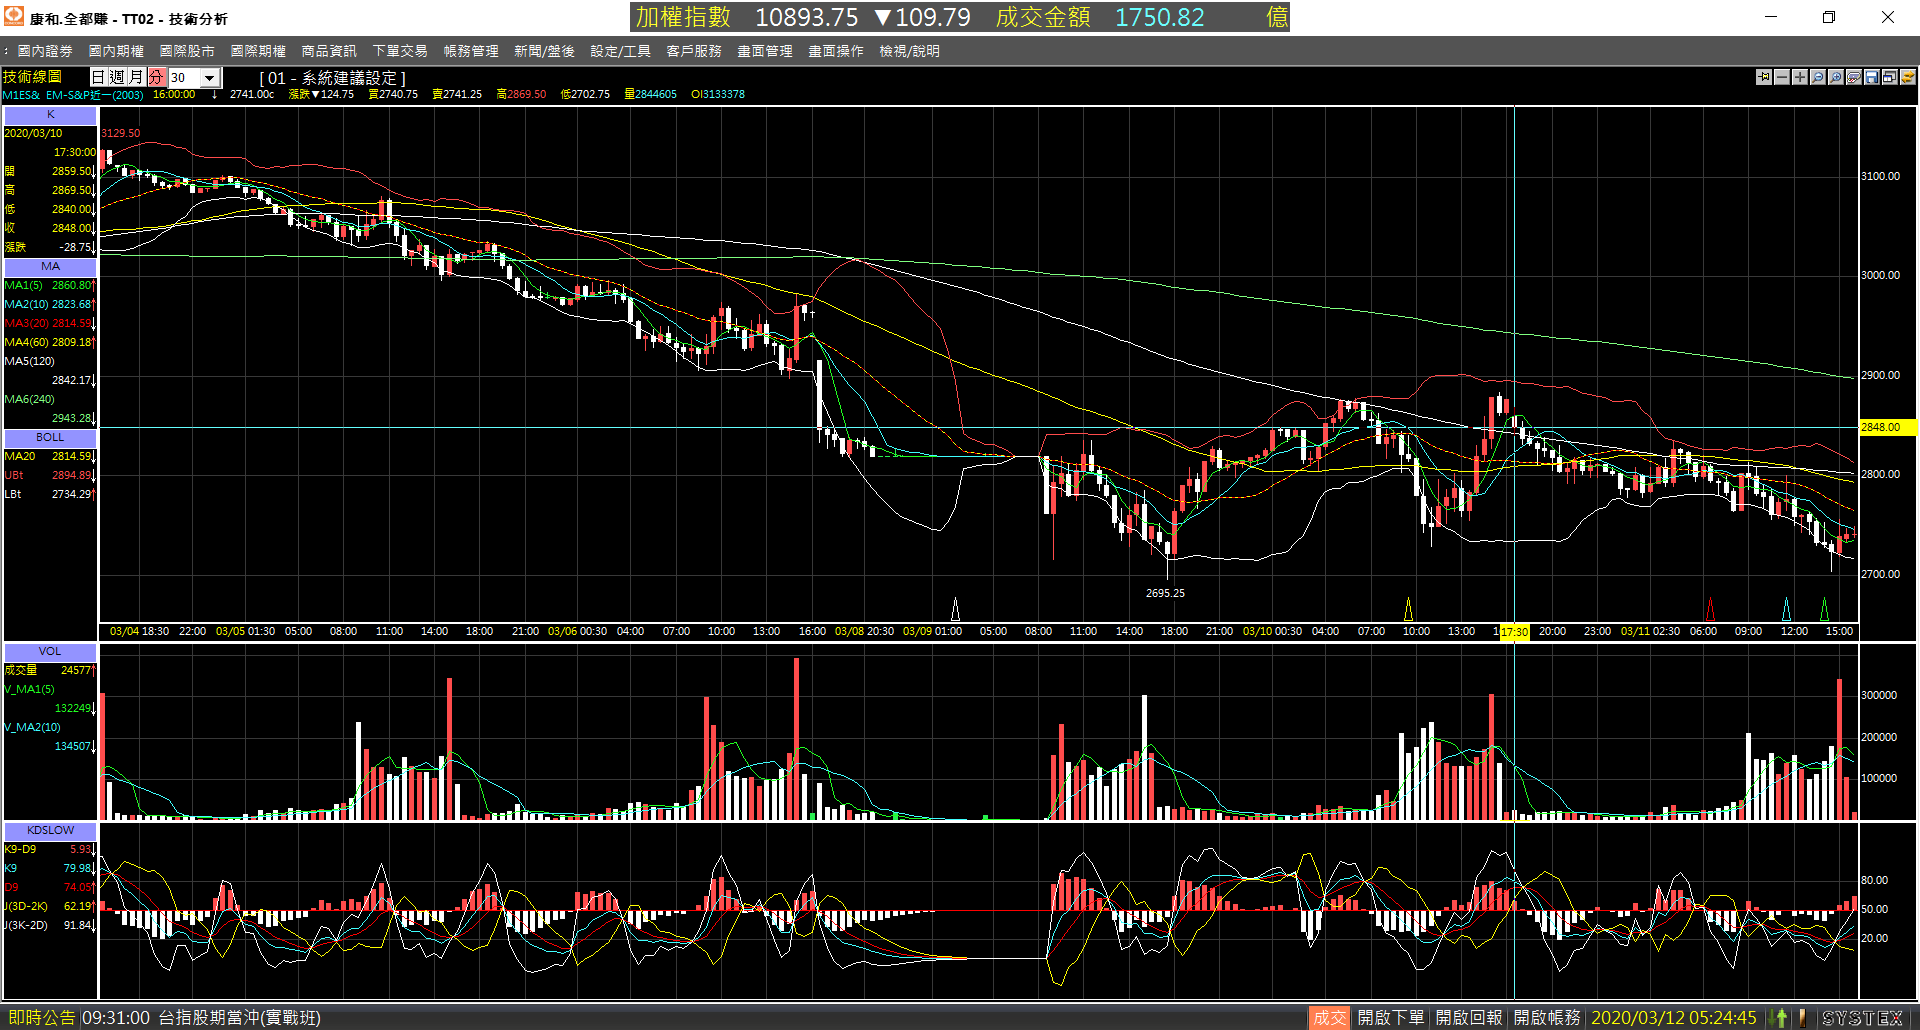Click the white triangle marker on time axis
The image size is (1920, 1030).
(955, 609)
